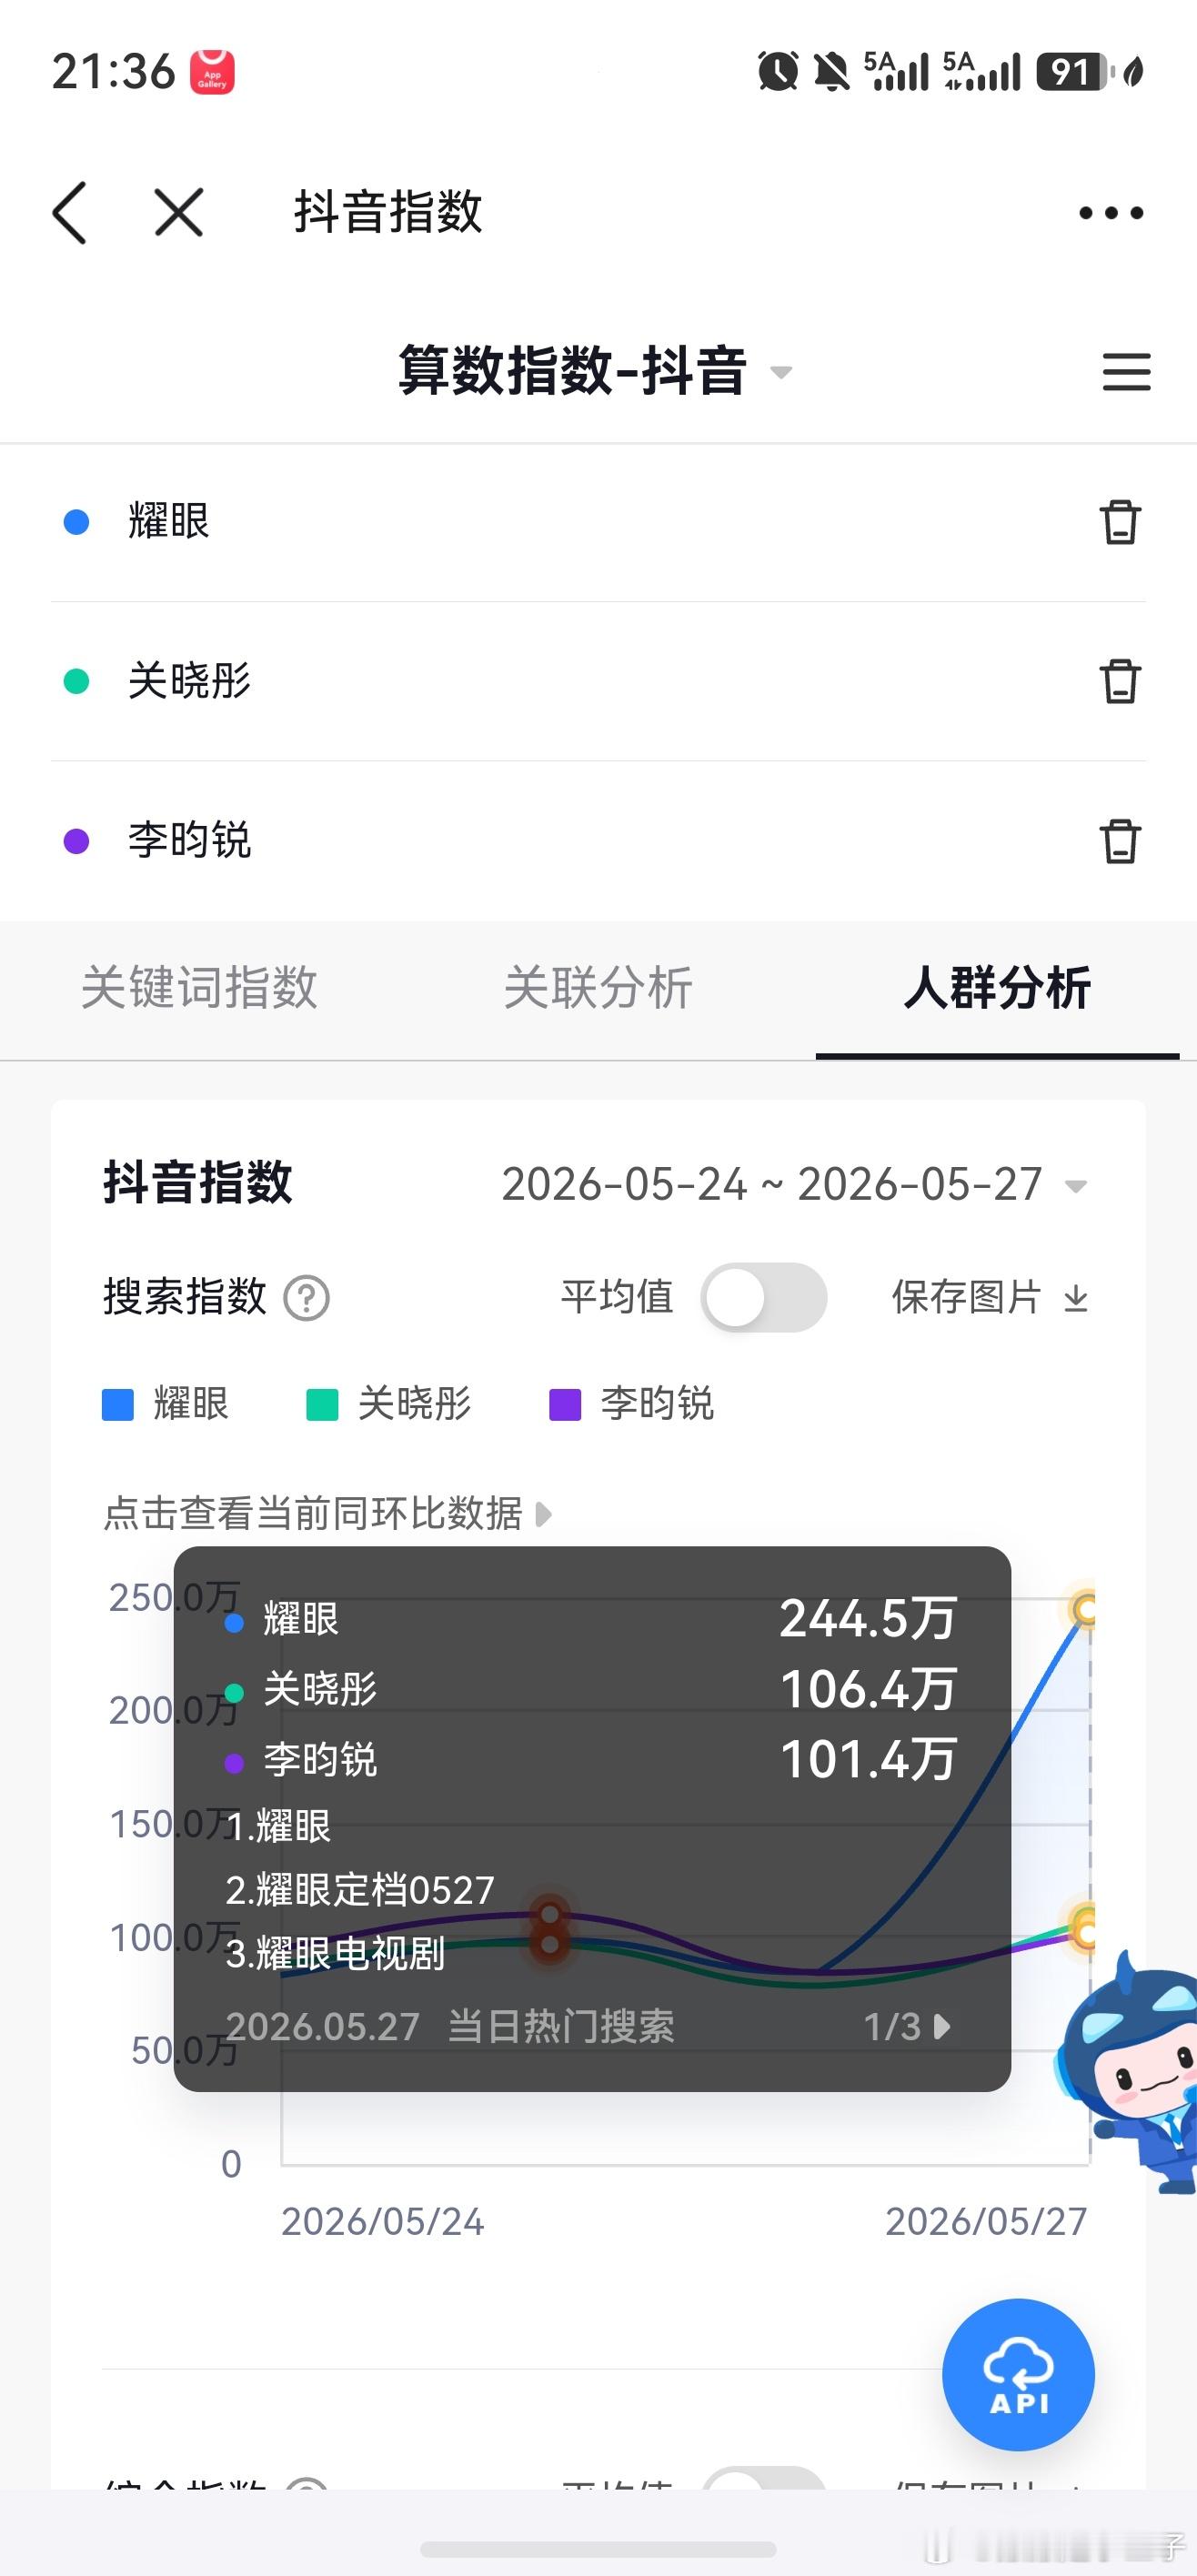Toggle the 李昀锐 purple legend series

(x=632, y=1404)
